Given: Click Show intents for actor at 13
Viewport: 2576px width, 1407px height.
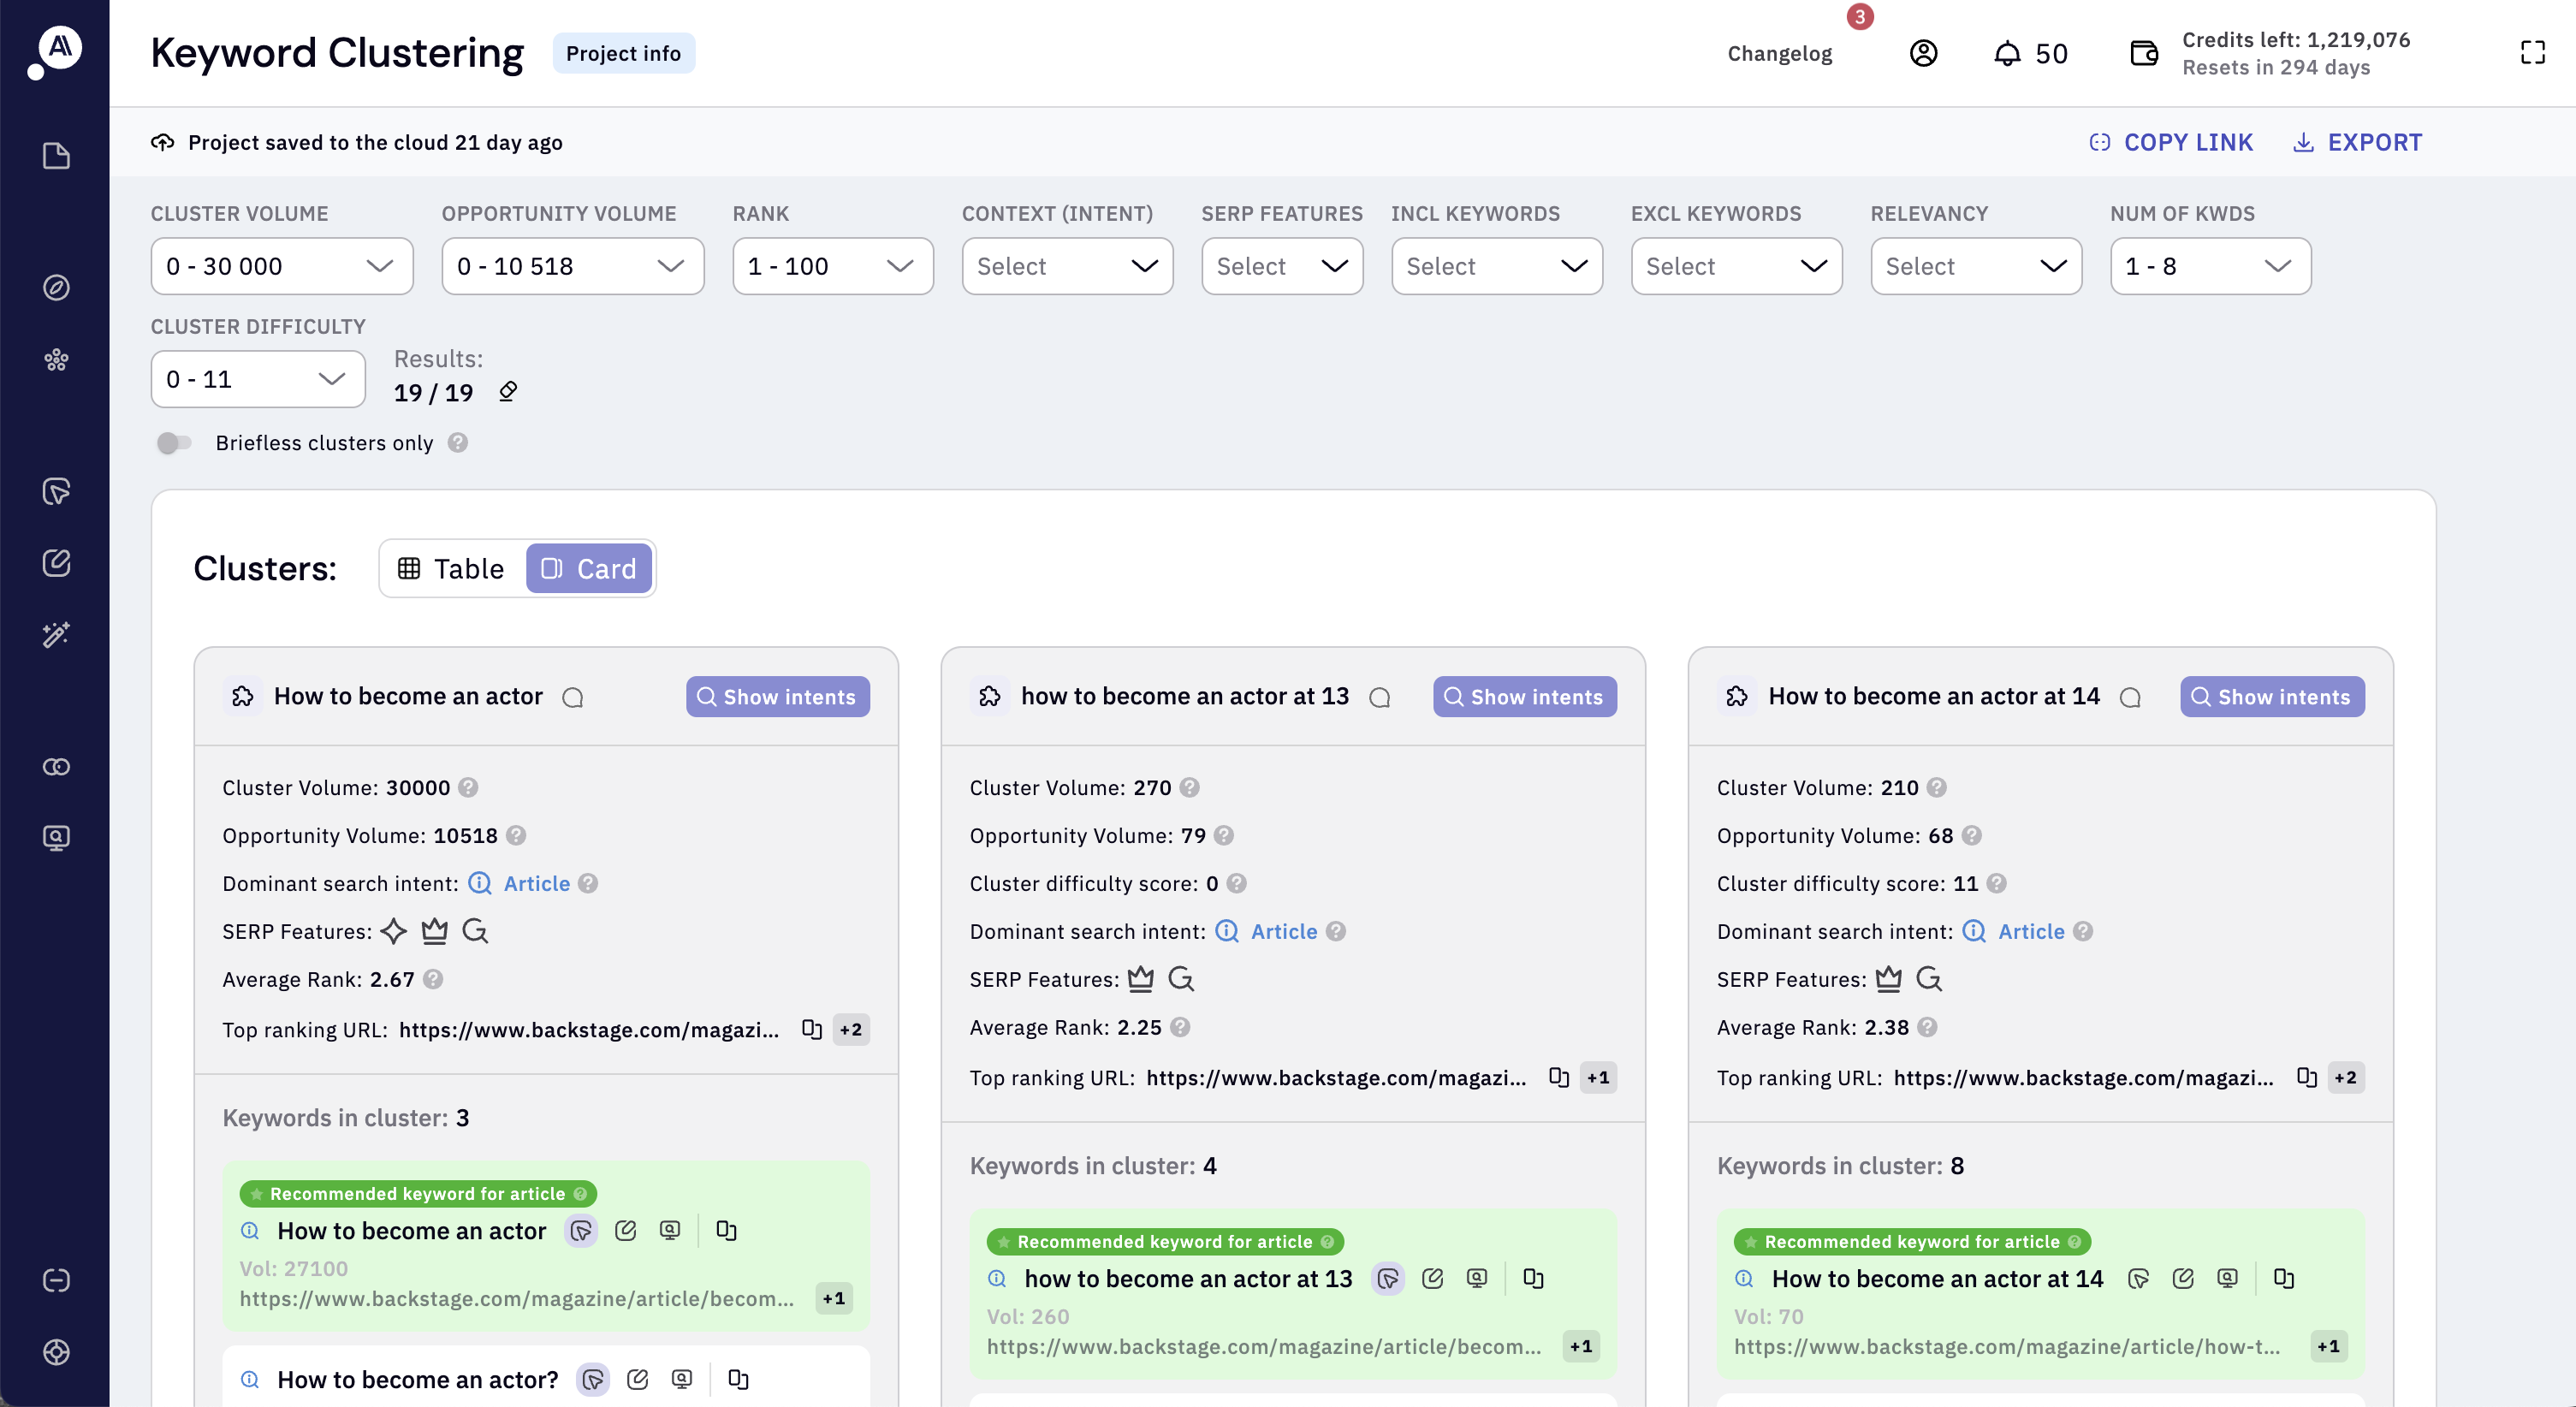Looking at the screenshot, I should [x=1524, y=697].
